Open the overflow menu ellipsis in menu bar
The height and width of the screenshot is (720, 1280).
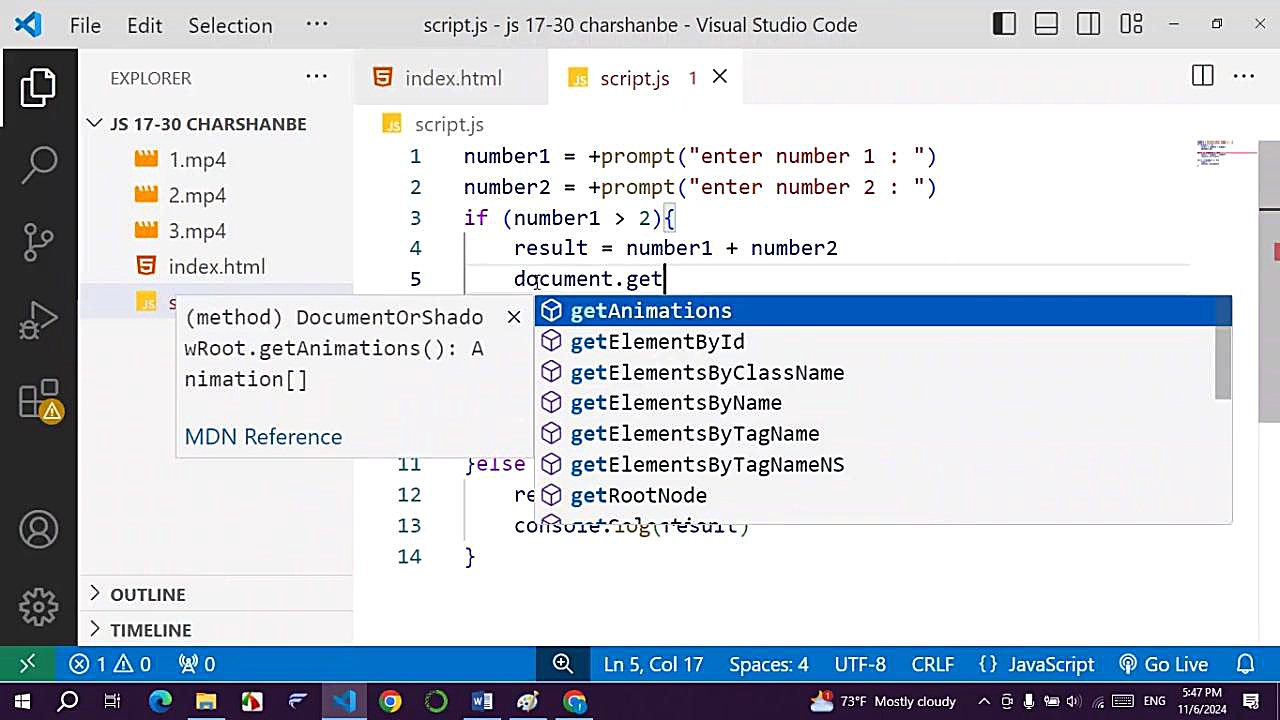pos(316,25)
